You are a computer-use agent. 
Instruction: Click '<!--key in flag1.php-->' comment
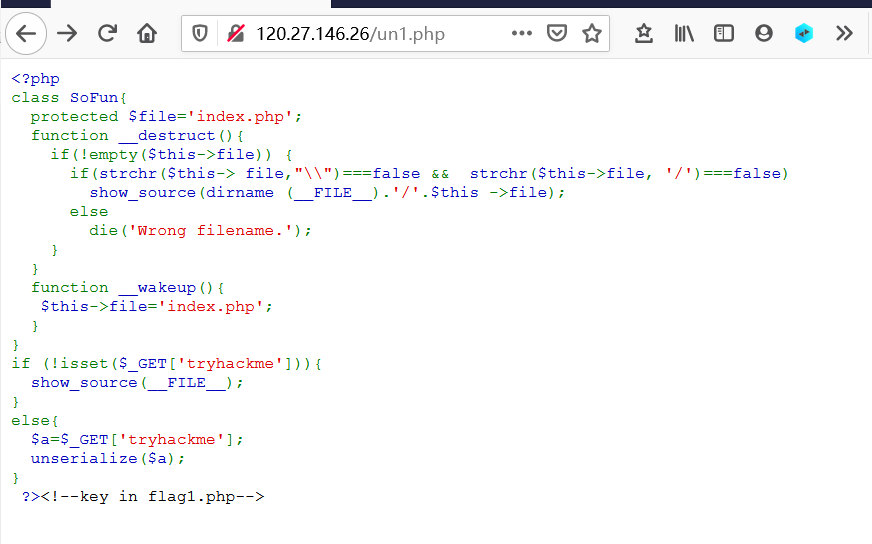pyautogui.click(x=153, y=497)
